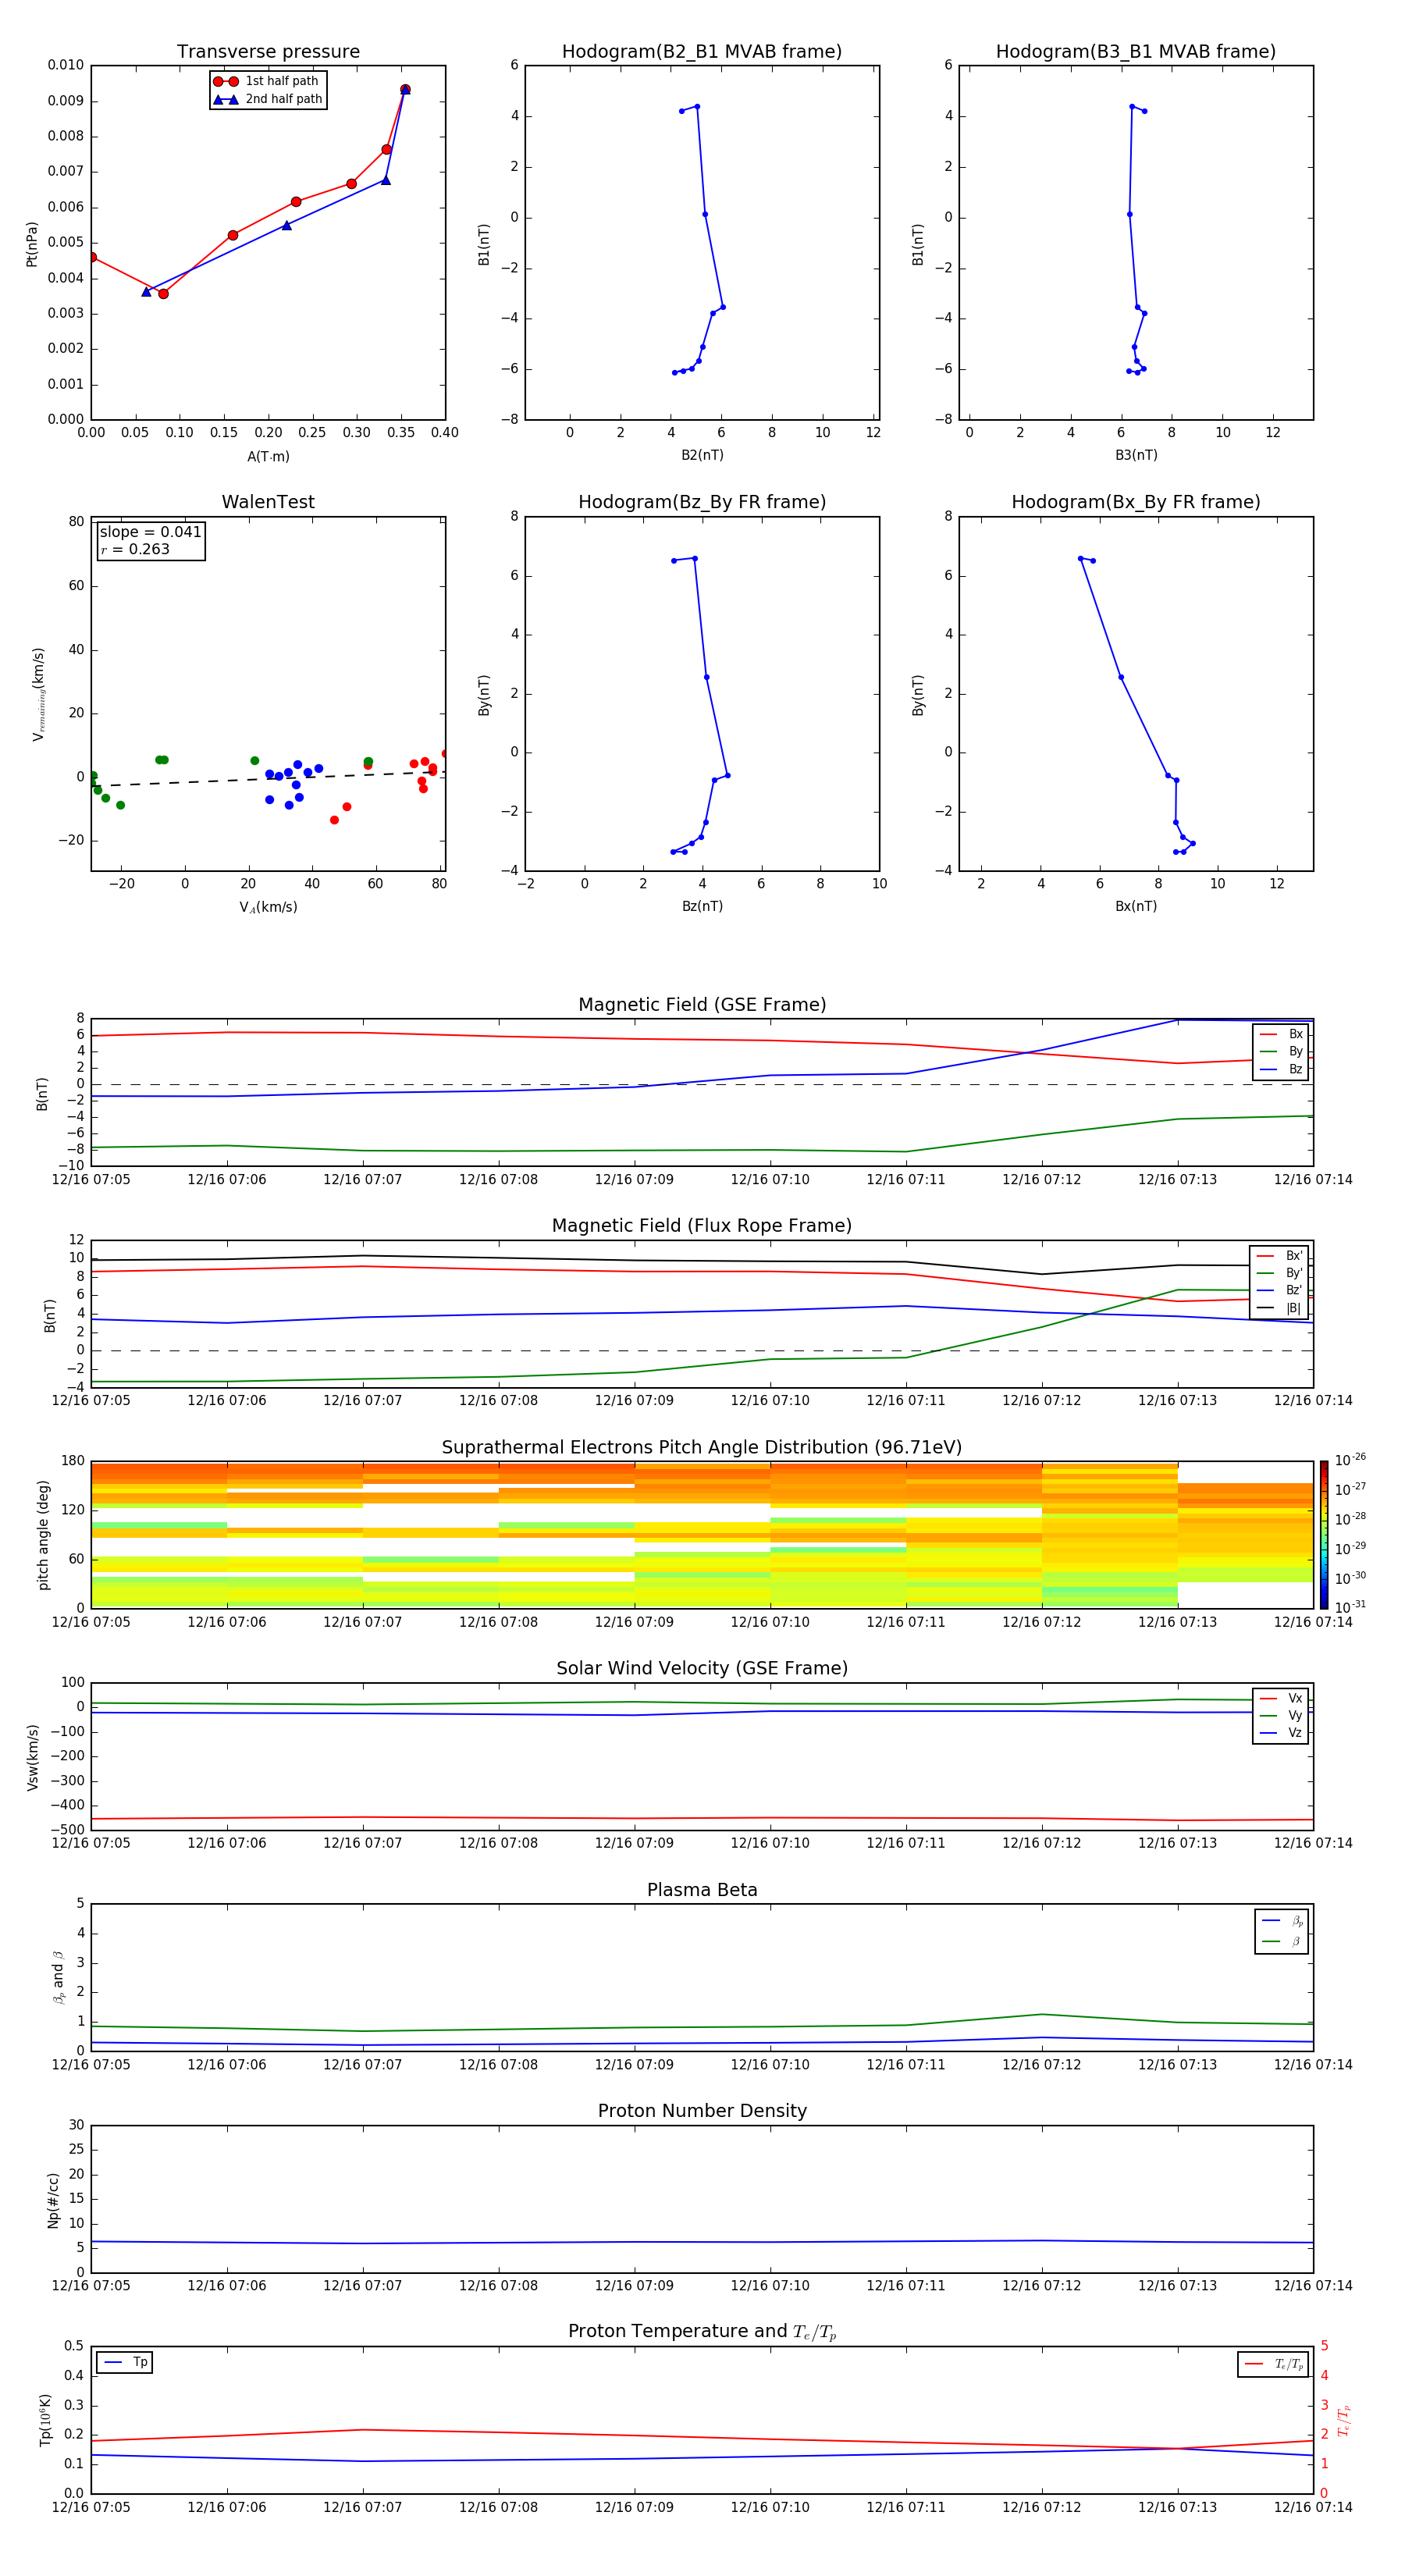Select the |B| legend entry
This screenshot has height=2576, width=1405.
(x=1279, y=1308)
